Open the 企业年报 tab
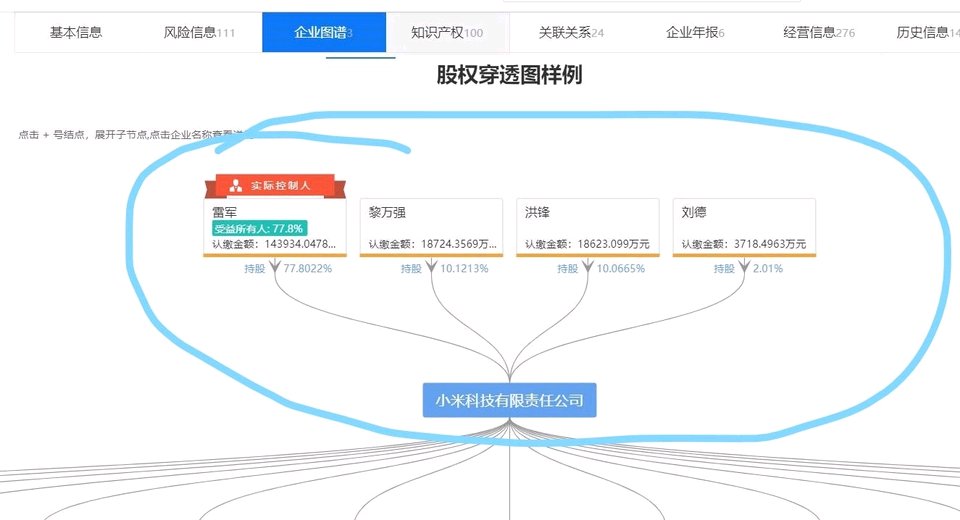Viewport: 960px width, 520px height. click(695, 32)
